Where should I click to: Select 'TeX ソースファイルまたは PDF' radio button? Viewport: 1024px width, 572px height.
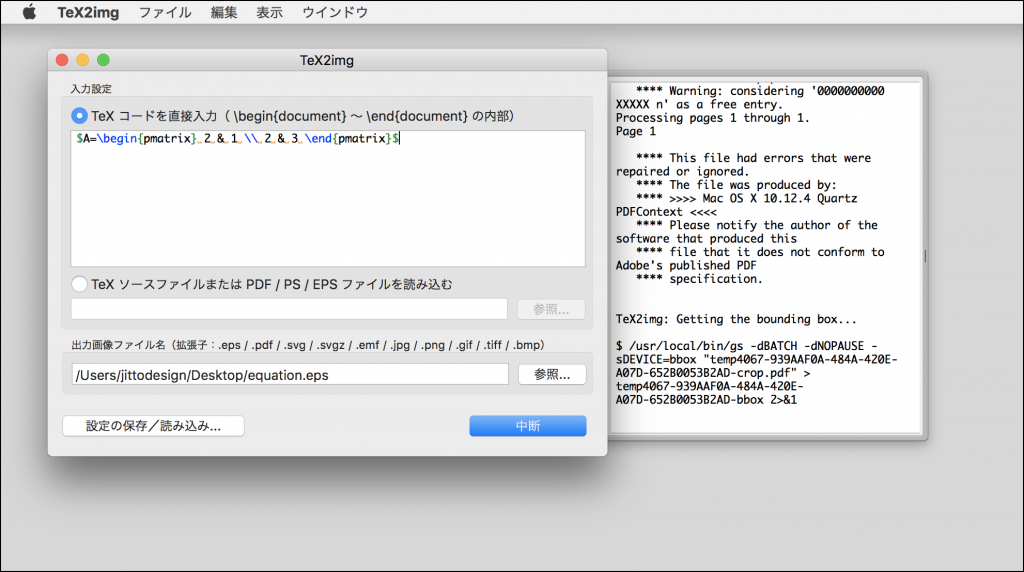tap(79, 284)
